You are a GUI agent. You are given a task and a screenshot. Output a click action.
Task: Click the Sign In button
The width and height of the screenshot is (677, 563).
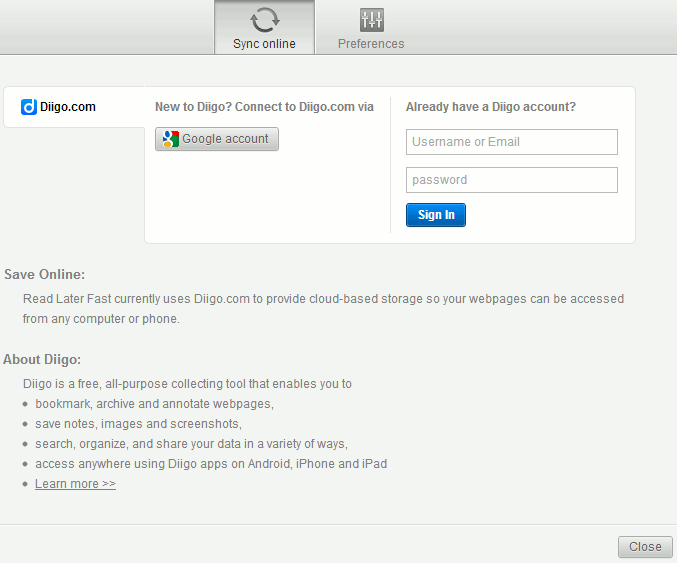pos(436,215)
